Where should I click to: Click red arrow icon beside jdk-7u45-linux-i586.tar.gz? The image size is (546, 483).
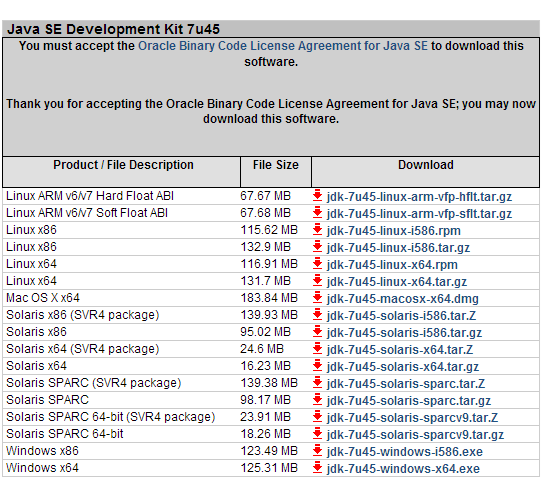point(317,247)
